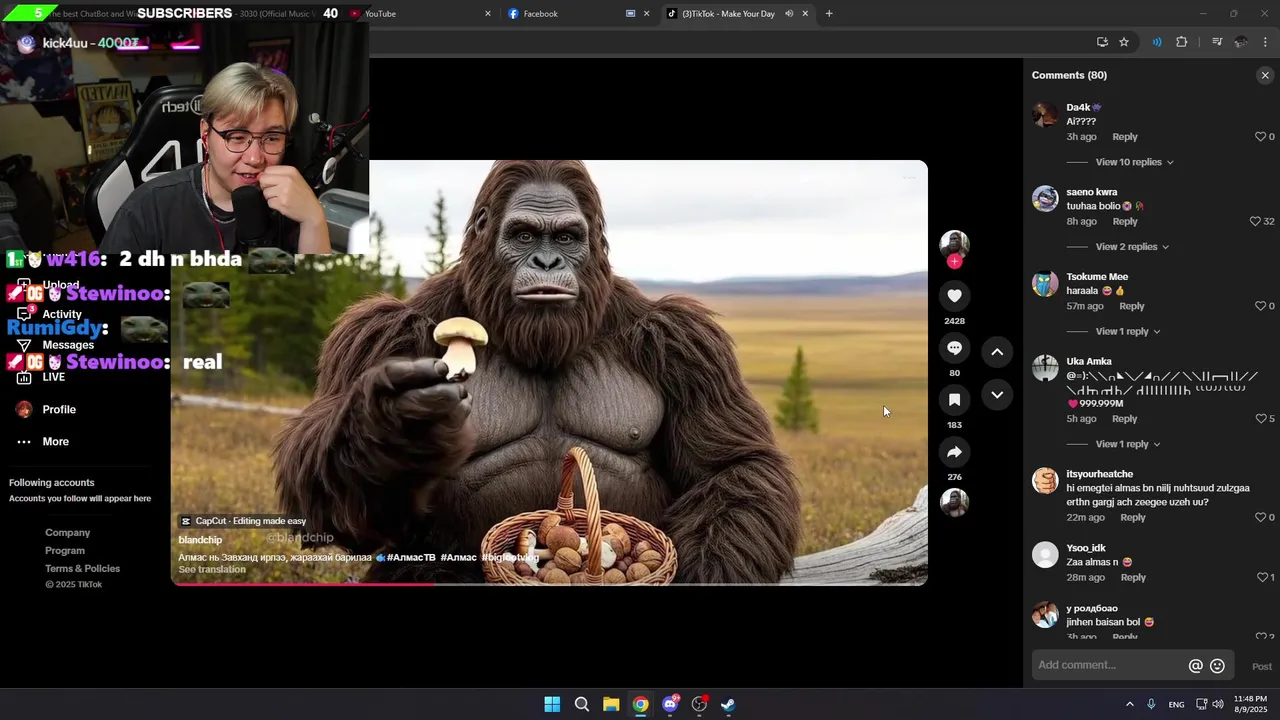Open saeno kwra's commenter avatar

tap(1045, 199)
